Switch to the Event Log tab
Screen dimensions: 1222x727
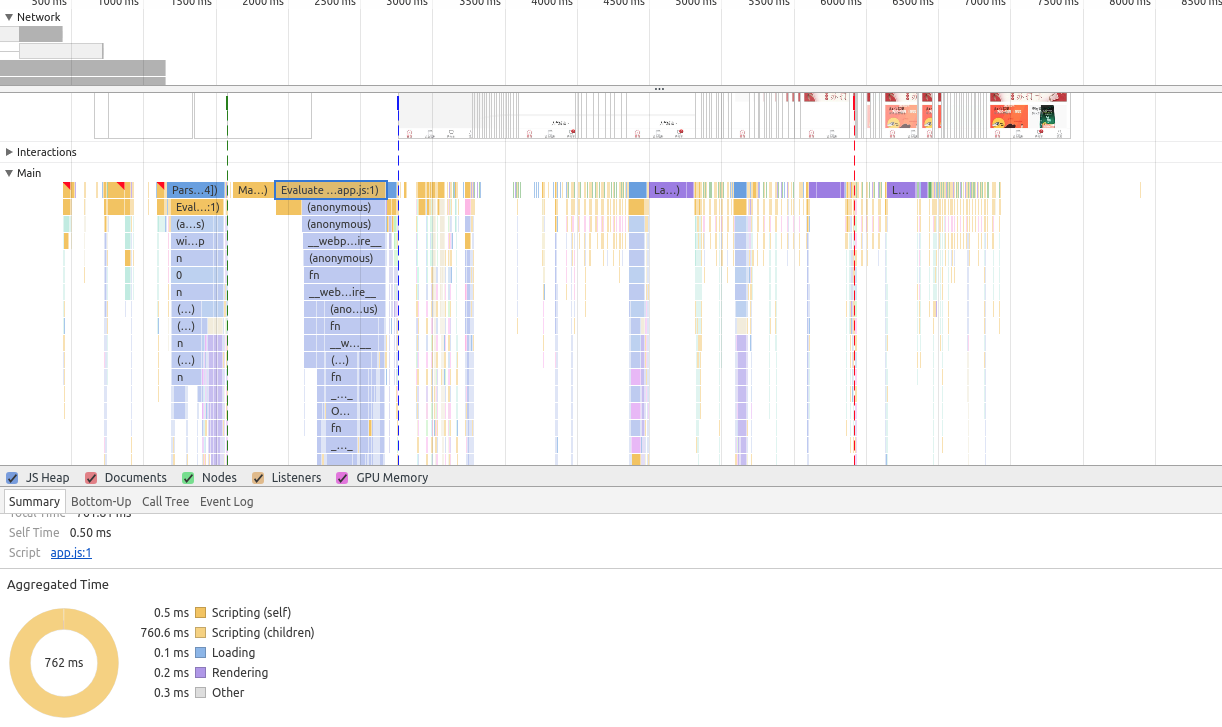tap(227, 502)
